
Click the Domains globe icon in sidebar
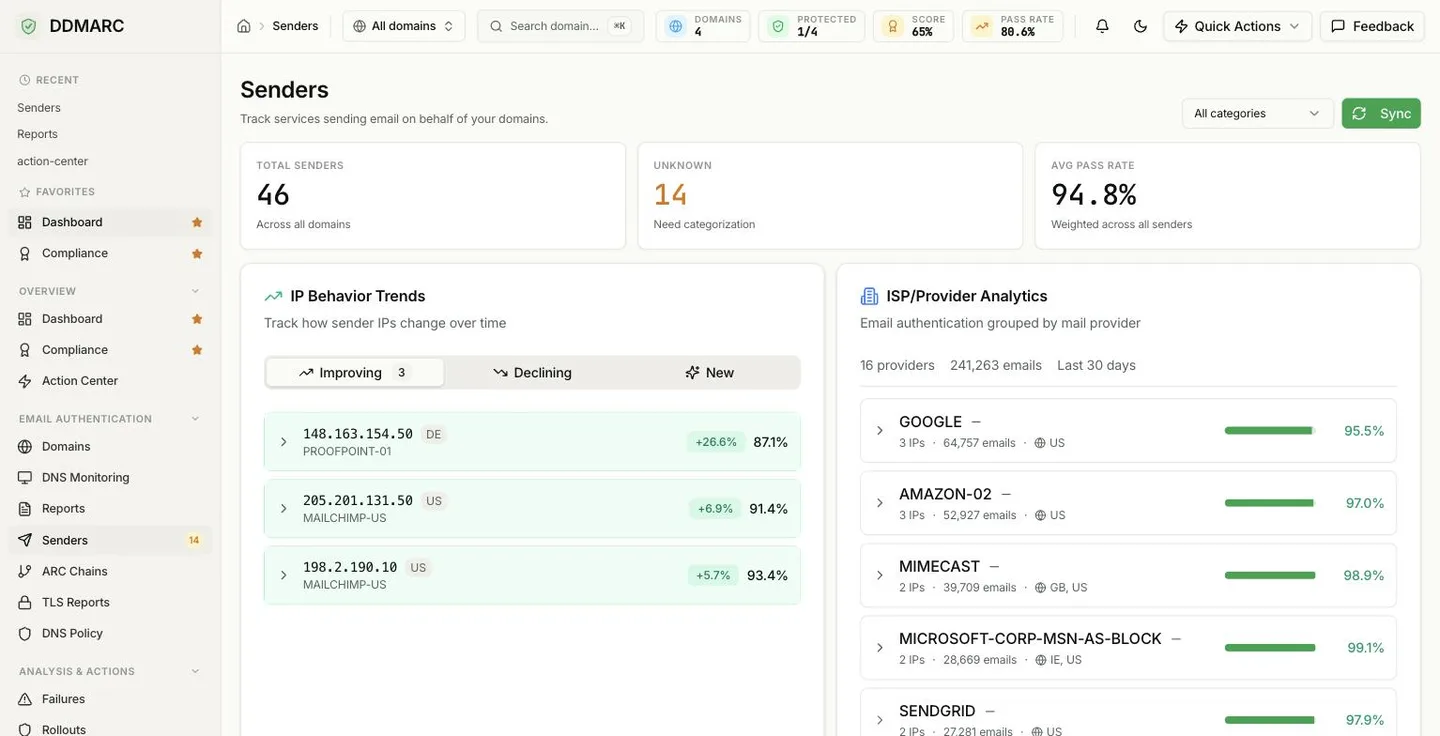pyautogui.click(x=25, y=447)
